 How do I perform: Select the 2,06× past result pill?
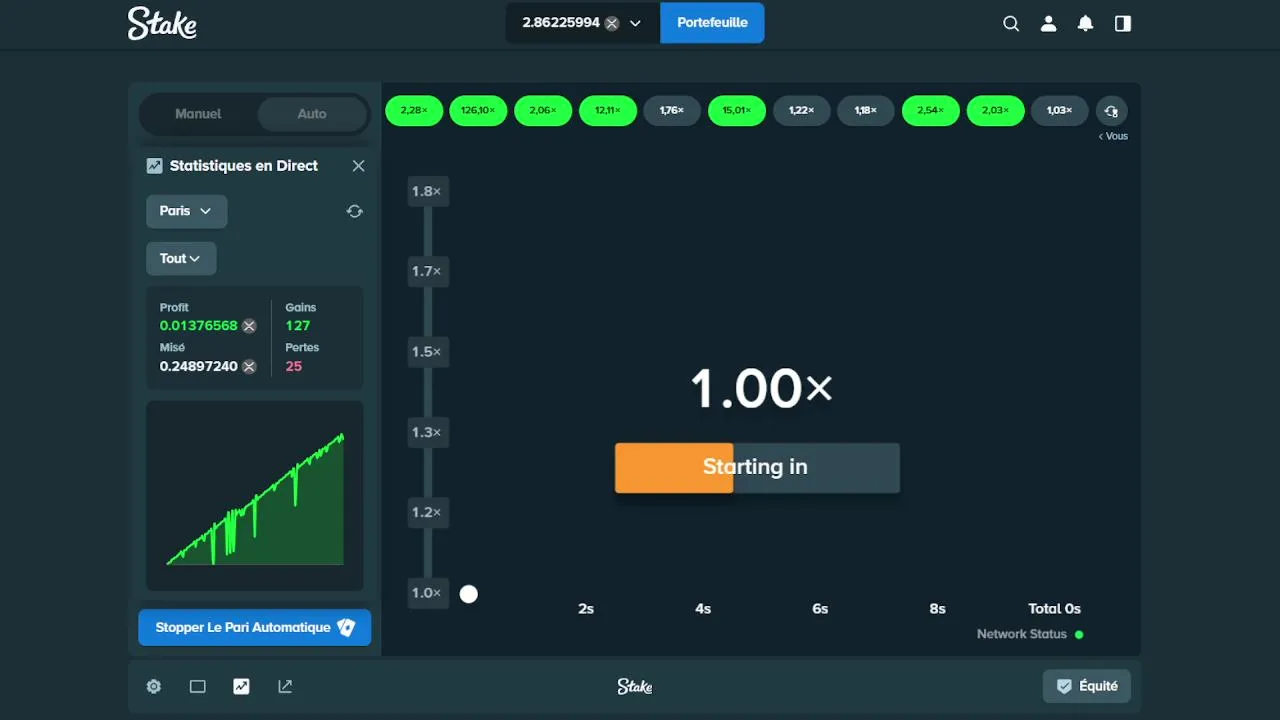coord(543,111)
